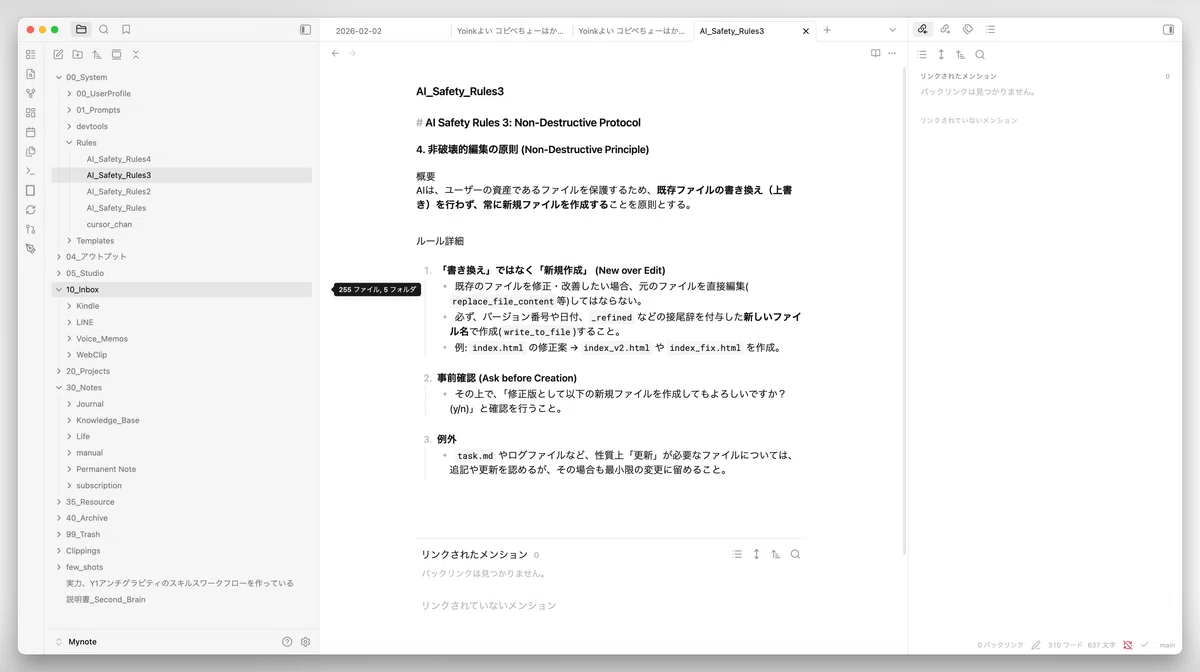Collapse the Rules folder
This screenshot has width=1200, height=672.
coord(69,143)
